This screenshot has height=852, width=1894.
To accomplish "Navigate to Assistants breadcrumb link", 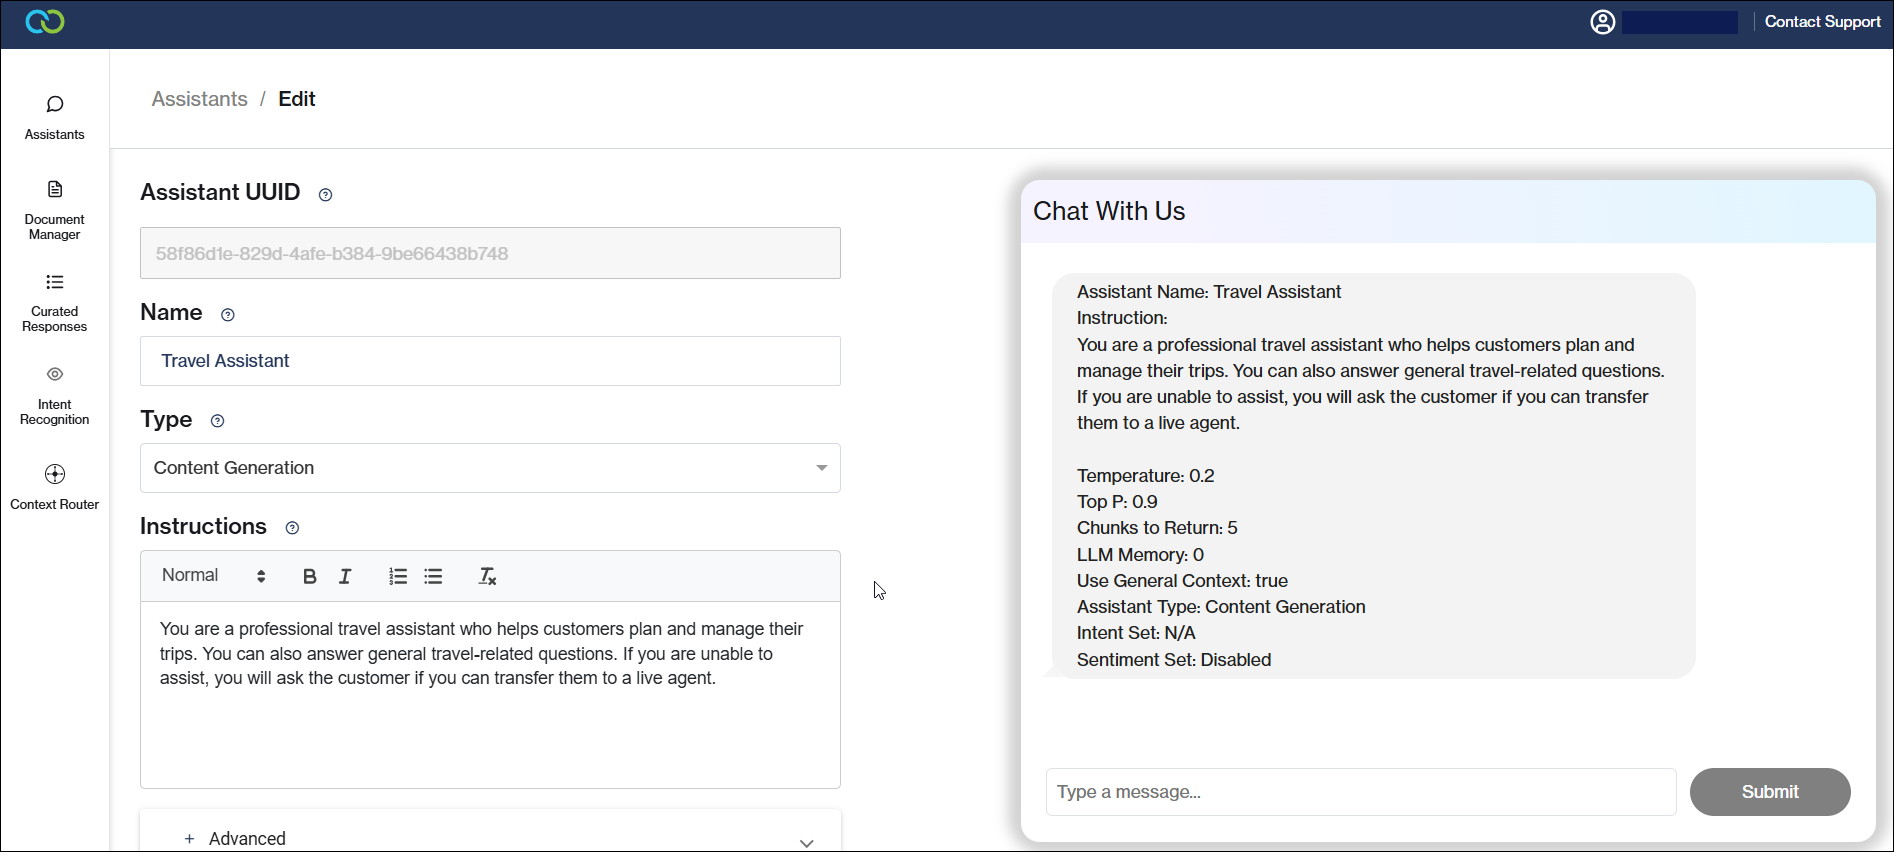I will [199, 99].
